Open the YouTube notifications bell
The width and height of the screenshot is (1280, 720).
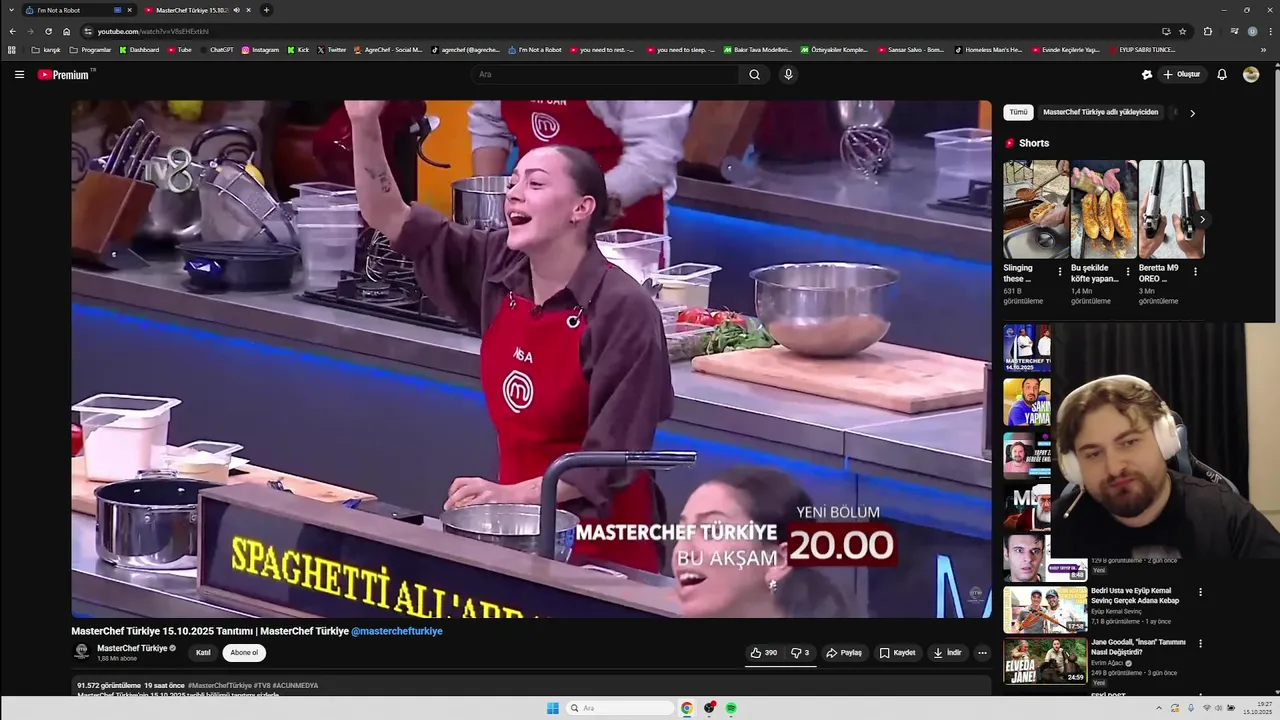(1221, 74)
